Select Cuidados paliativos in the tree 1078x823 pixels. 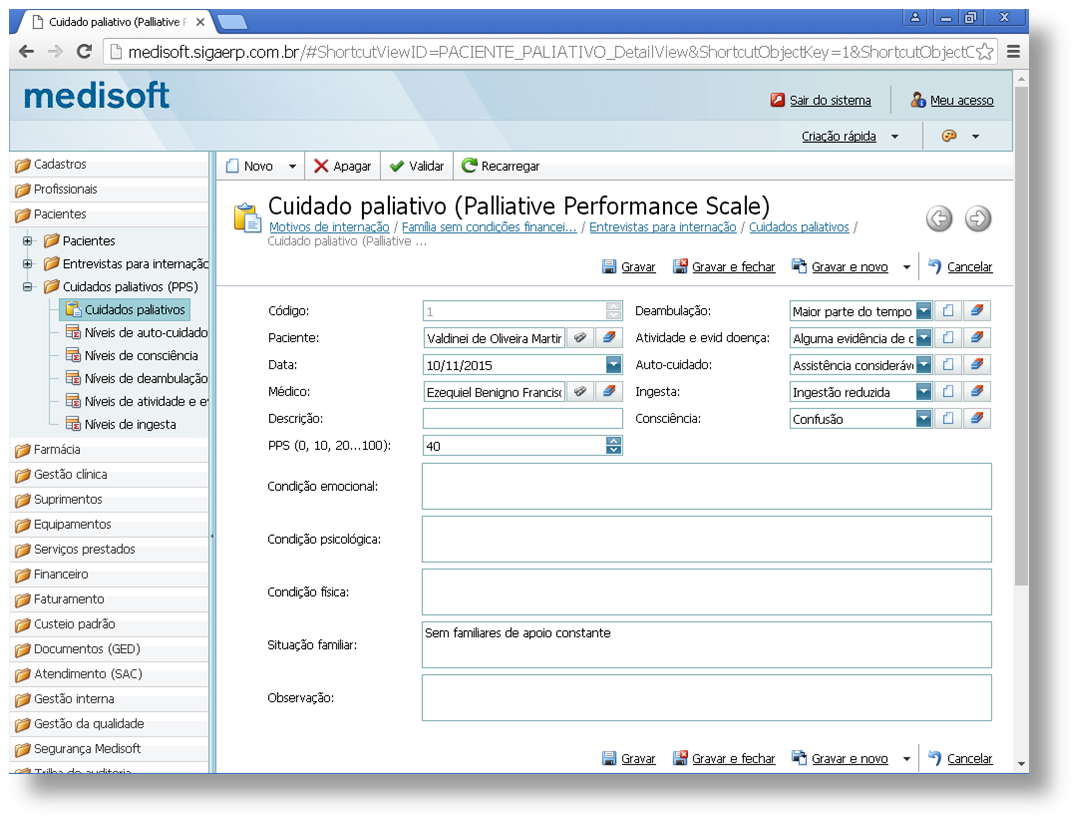click(x=126, y=309)
